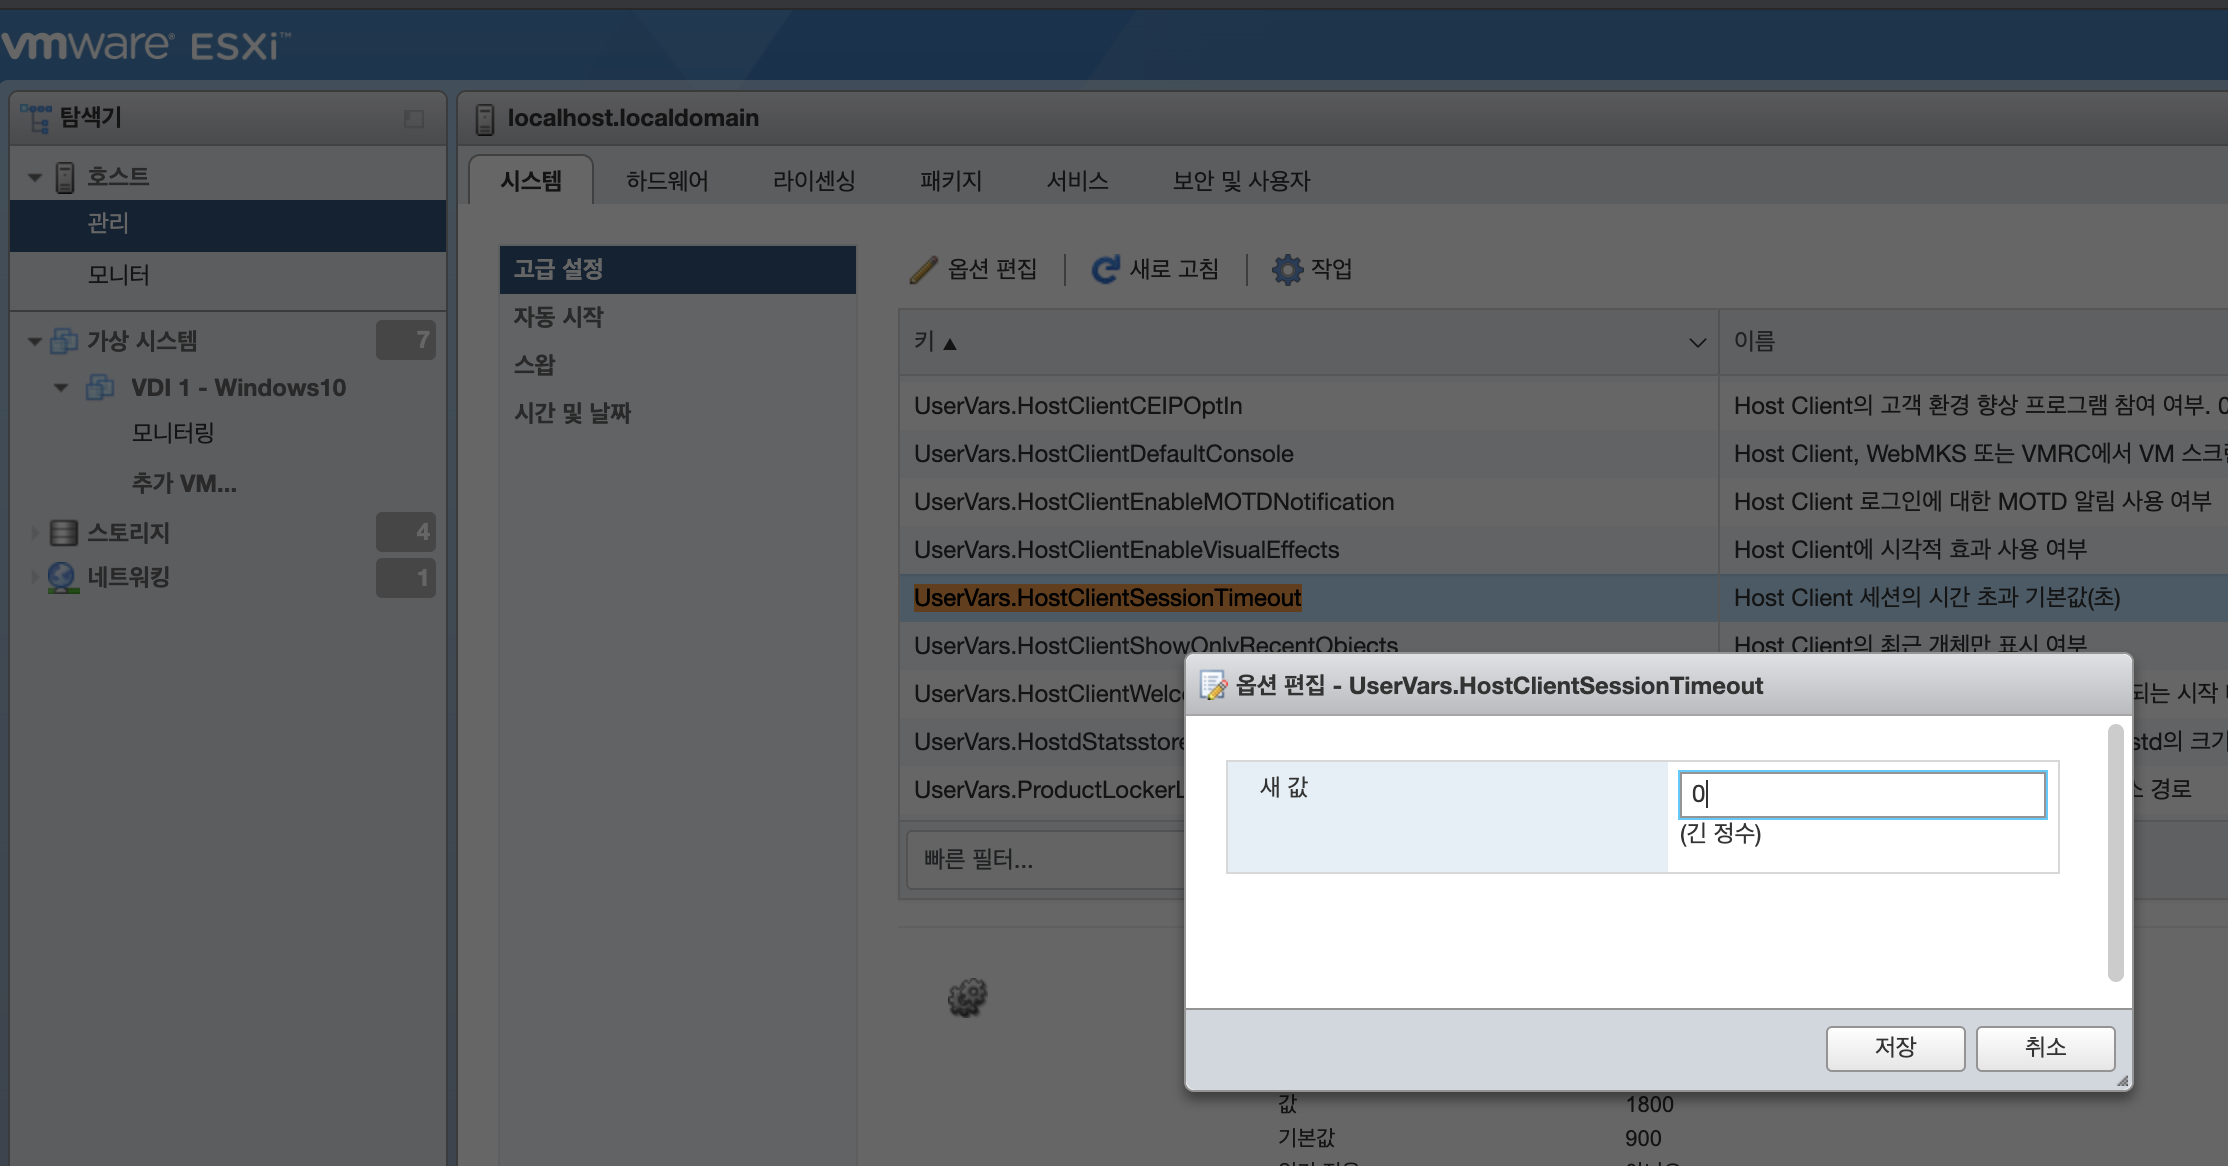Open the Key column dropdown chevron

[x=1697, y=343]
